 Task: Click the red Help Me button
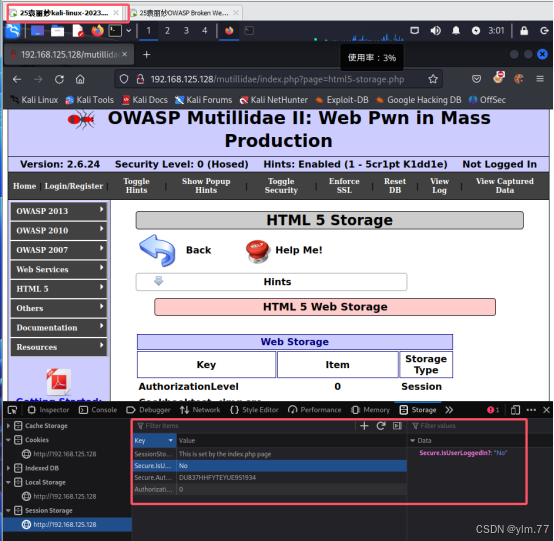pyautogui.click(x=258, y=251)
